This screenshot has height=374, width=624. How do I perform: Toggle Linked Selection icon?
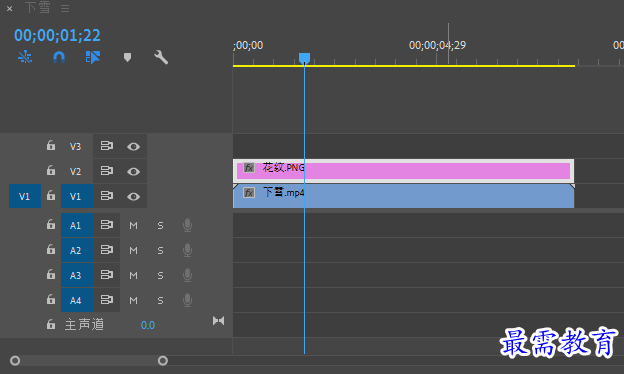(x=93, y=57)
